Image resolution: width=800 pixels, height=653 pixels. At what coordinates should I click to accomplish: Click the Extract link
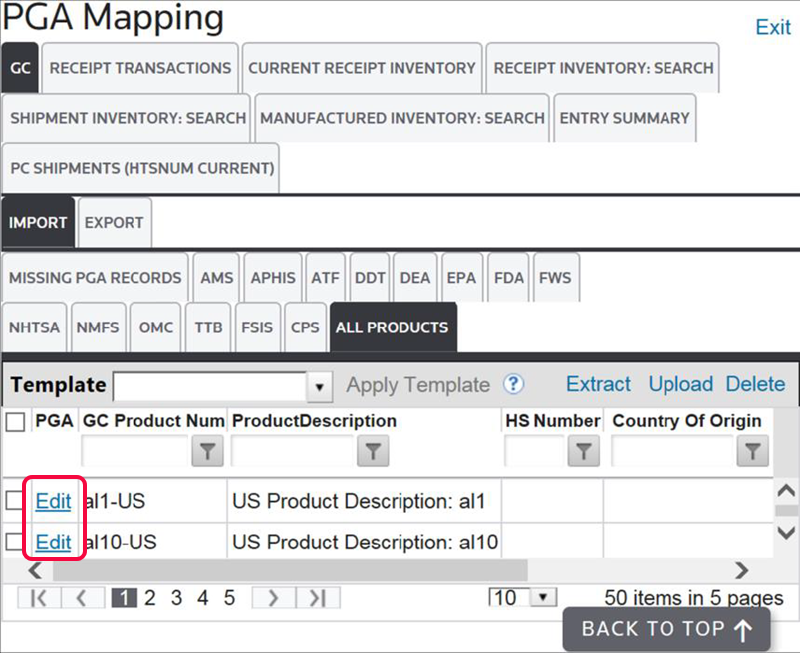click(x=598, y=385)
